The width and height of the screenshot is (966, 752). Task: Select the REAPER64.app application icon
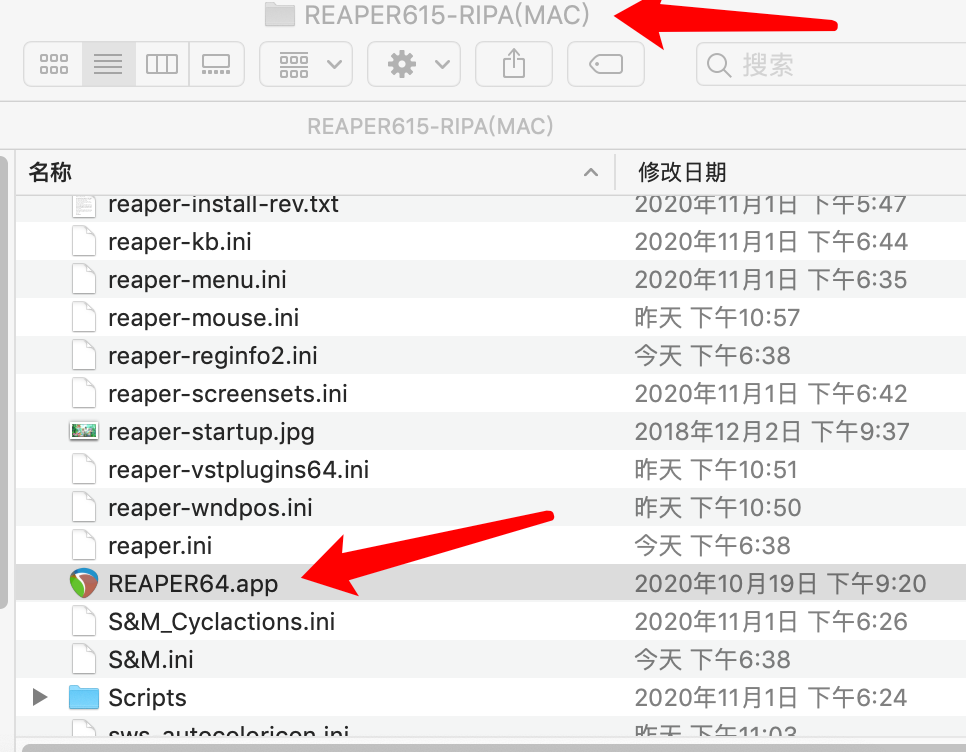[84, 583]
